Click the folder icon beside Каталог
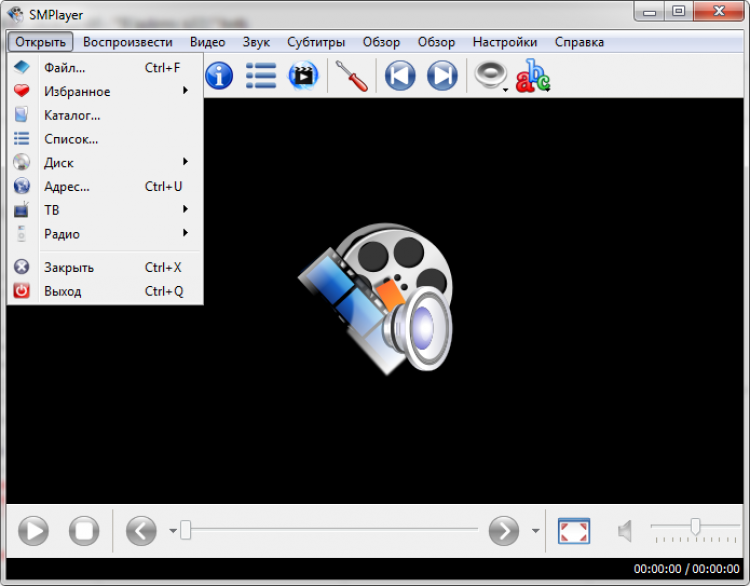750x586 pixels. (x=21, y=114)
